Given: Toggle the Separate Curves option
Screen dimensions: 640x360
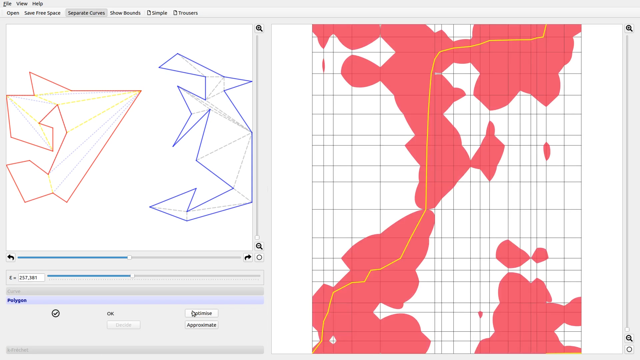Looking at the screenshot, I should (86, 13).
